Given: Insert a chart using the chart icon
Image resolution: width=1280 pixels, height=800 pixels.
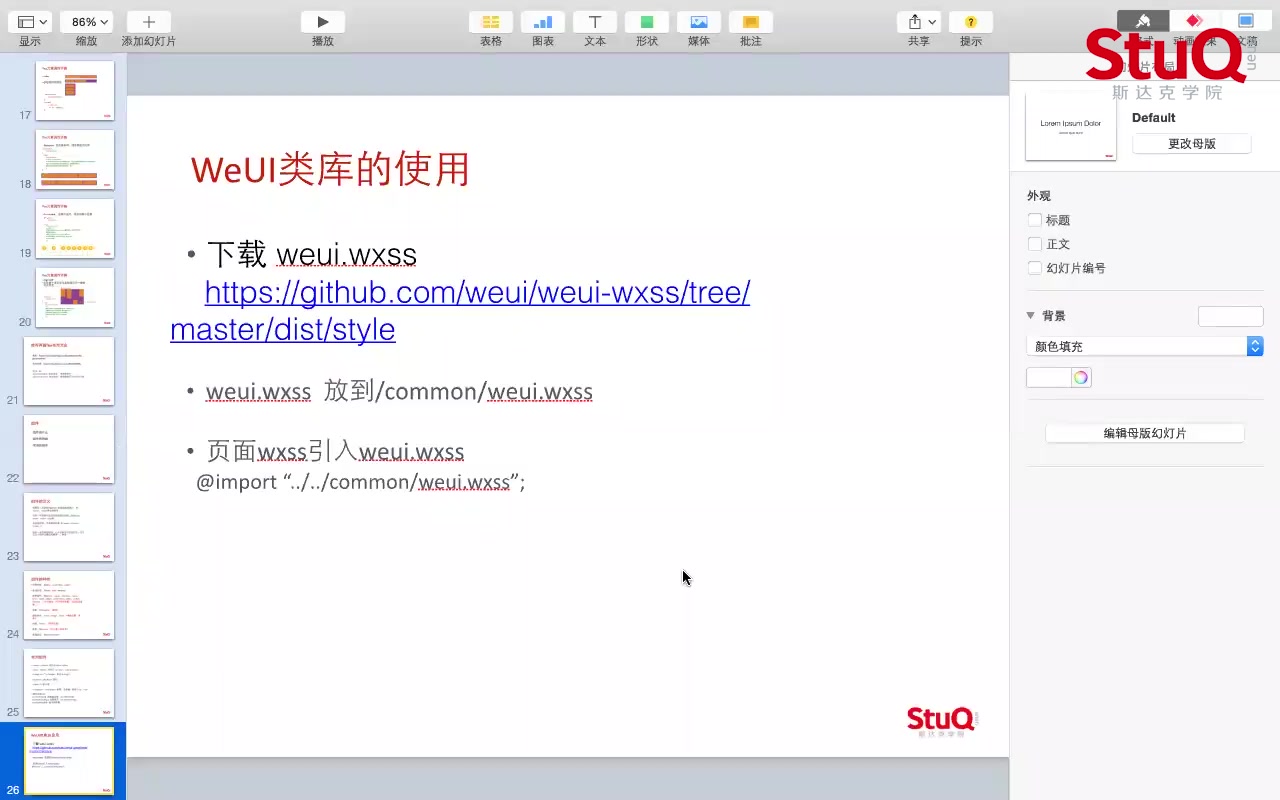Looking at the screenshot, I should click(x=543, y=22).
